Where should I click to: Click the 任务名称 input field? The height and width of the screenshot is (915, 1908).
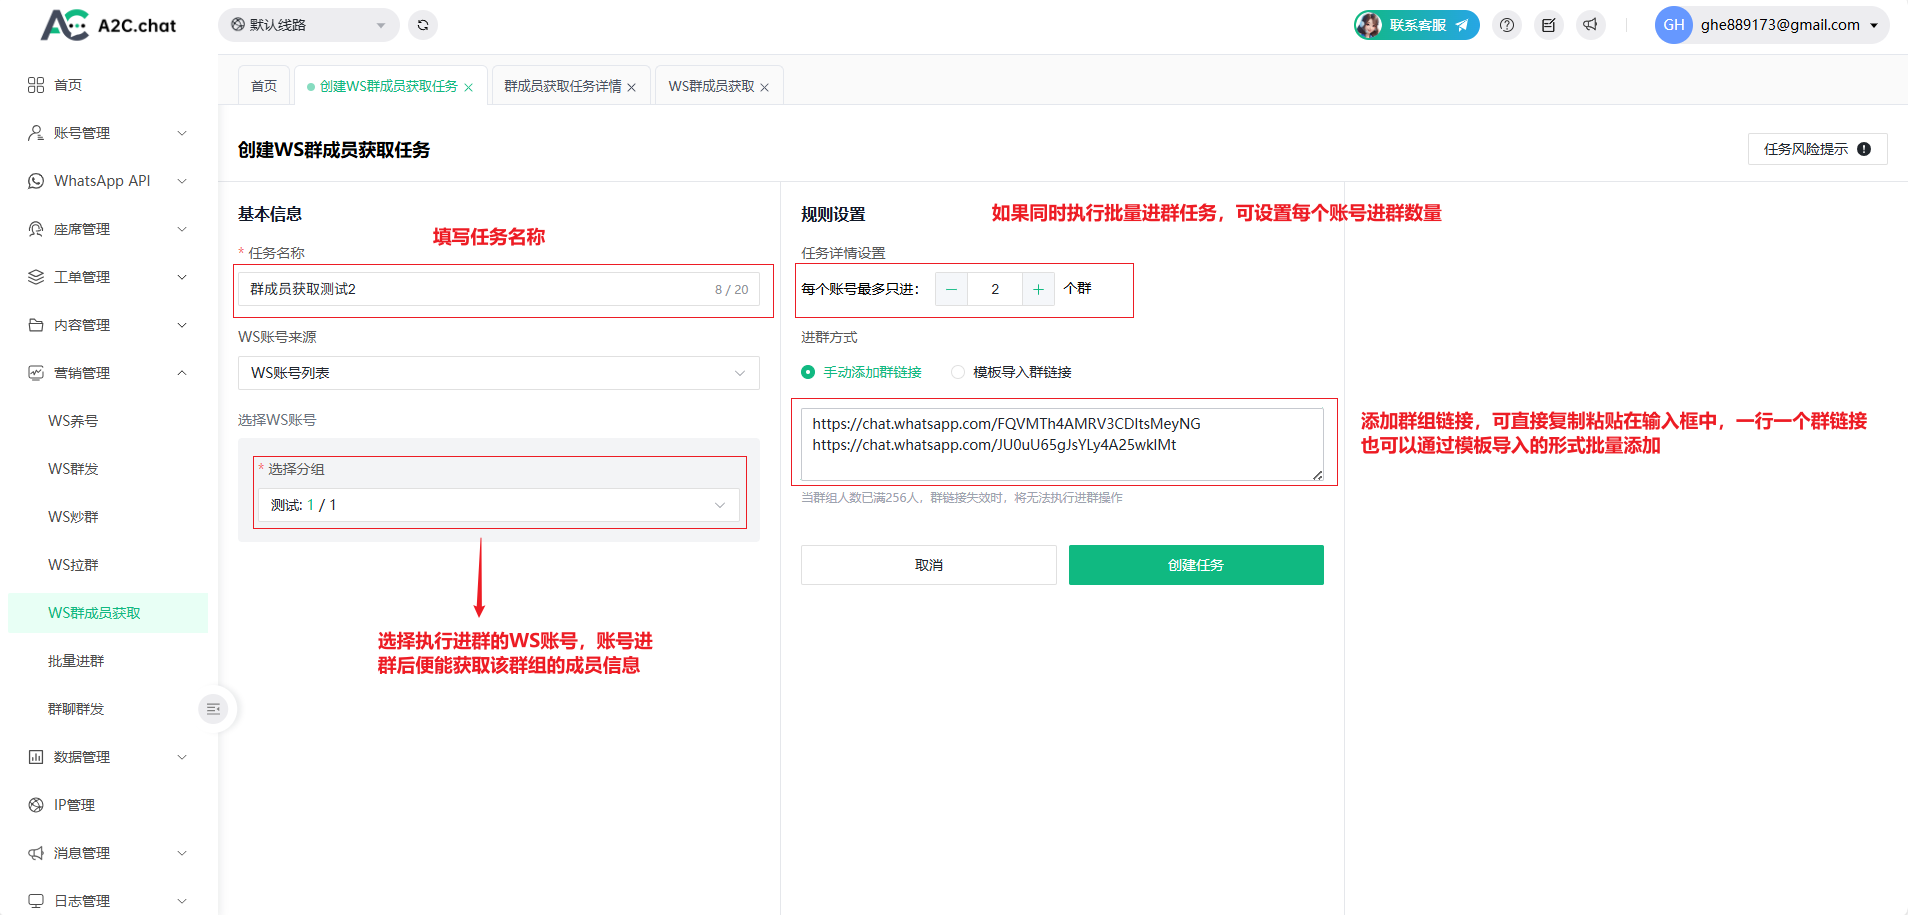[x=475, y=289]
